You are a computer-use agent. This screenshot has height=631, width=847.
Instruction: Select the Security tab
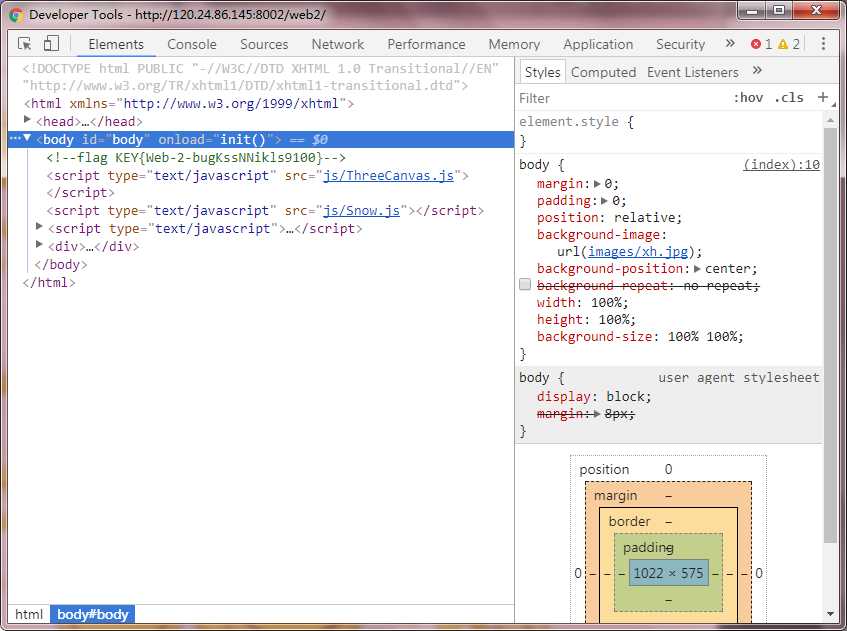point(681,44)
